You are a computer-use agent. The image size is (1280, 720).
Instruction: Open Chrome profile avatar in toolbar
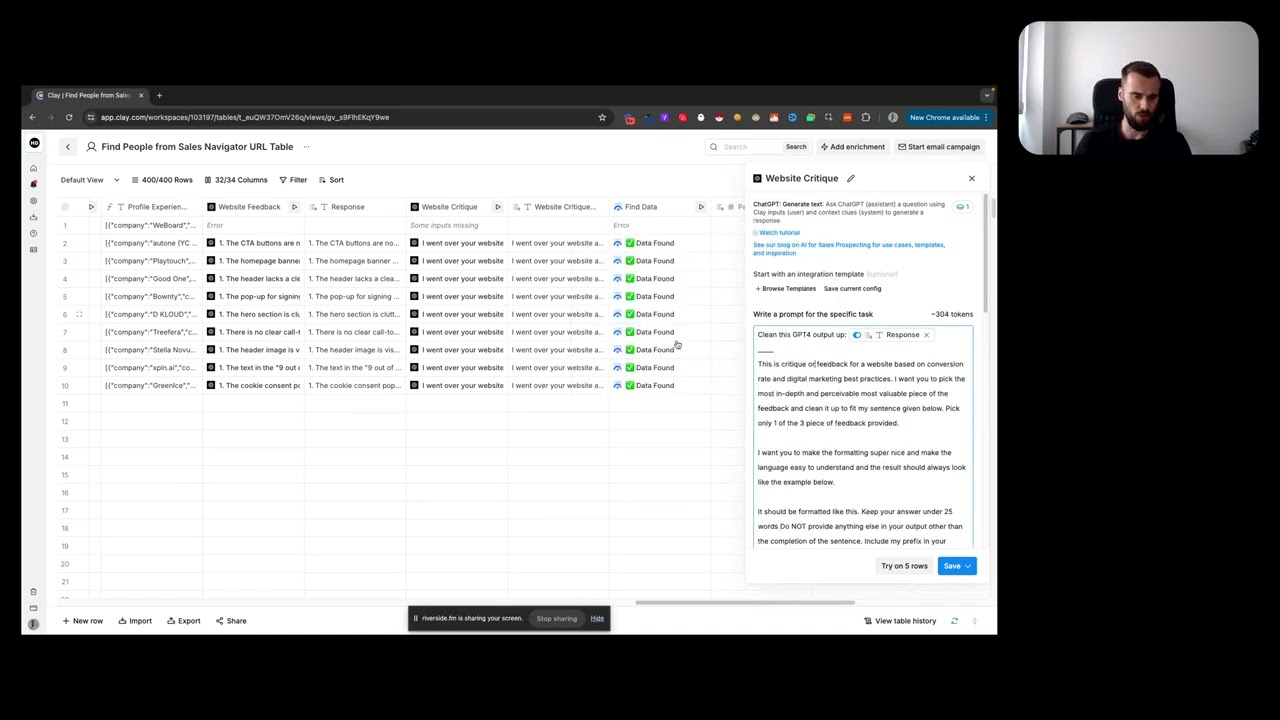coord(893,117)
